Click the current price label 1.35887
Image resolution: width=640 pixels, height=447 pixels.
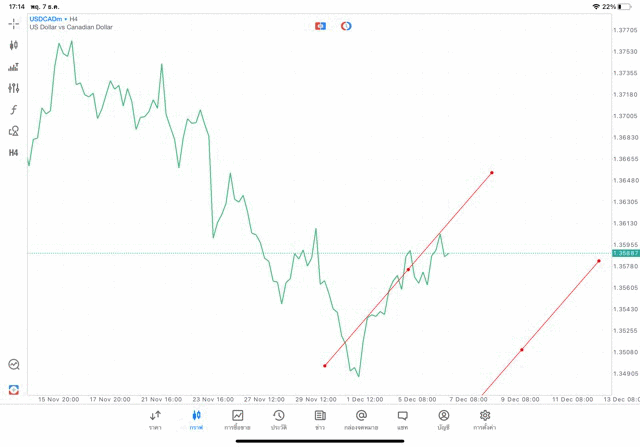tap(624, 253)
